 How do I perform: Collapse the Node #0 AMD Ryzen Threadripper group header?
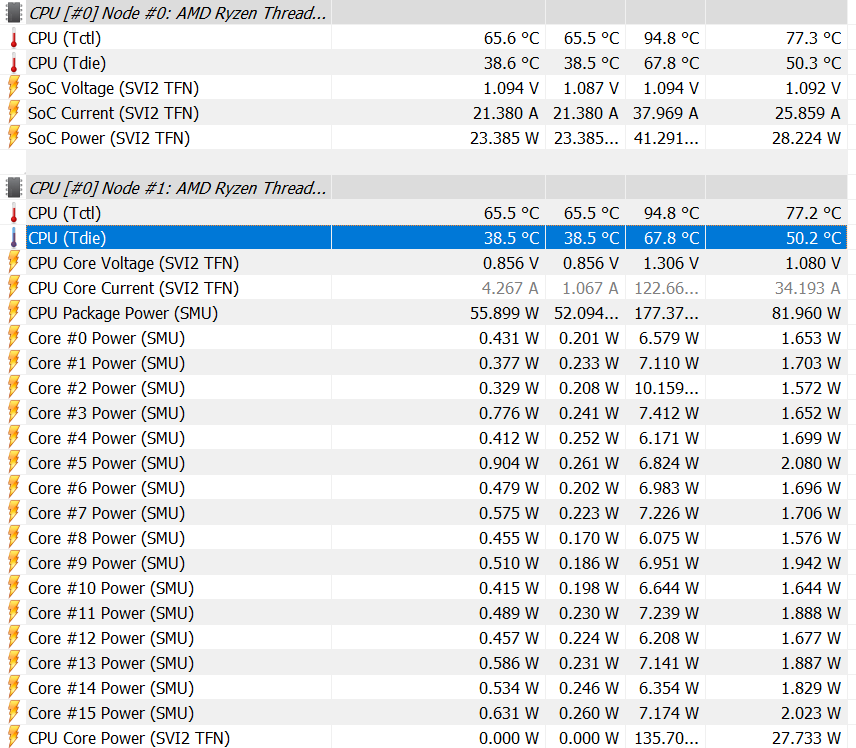[177, 14]
